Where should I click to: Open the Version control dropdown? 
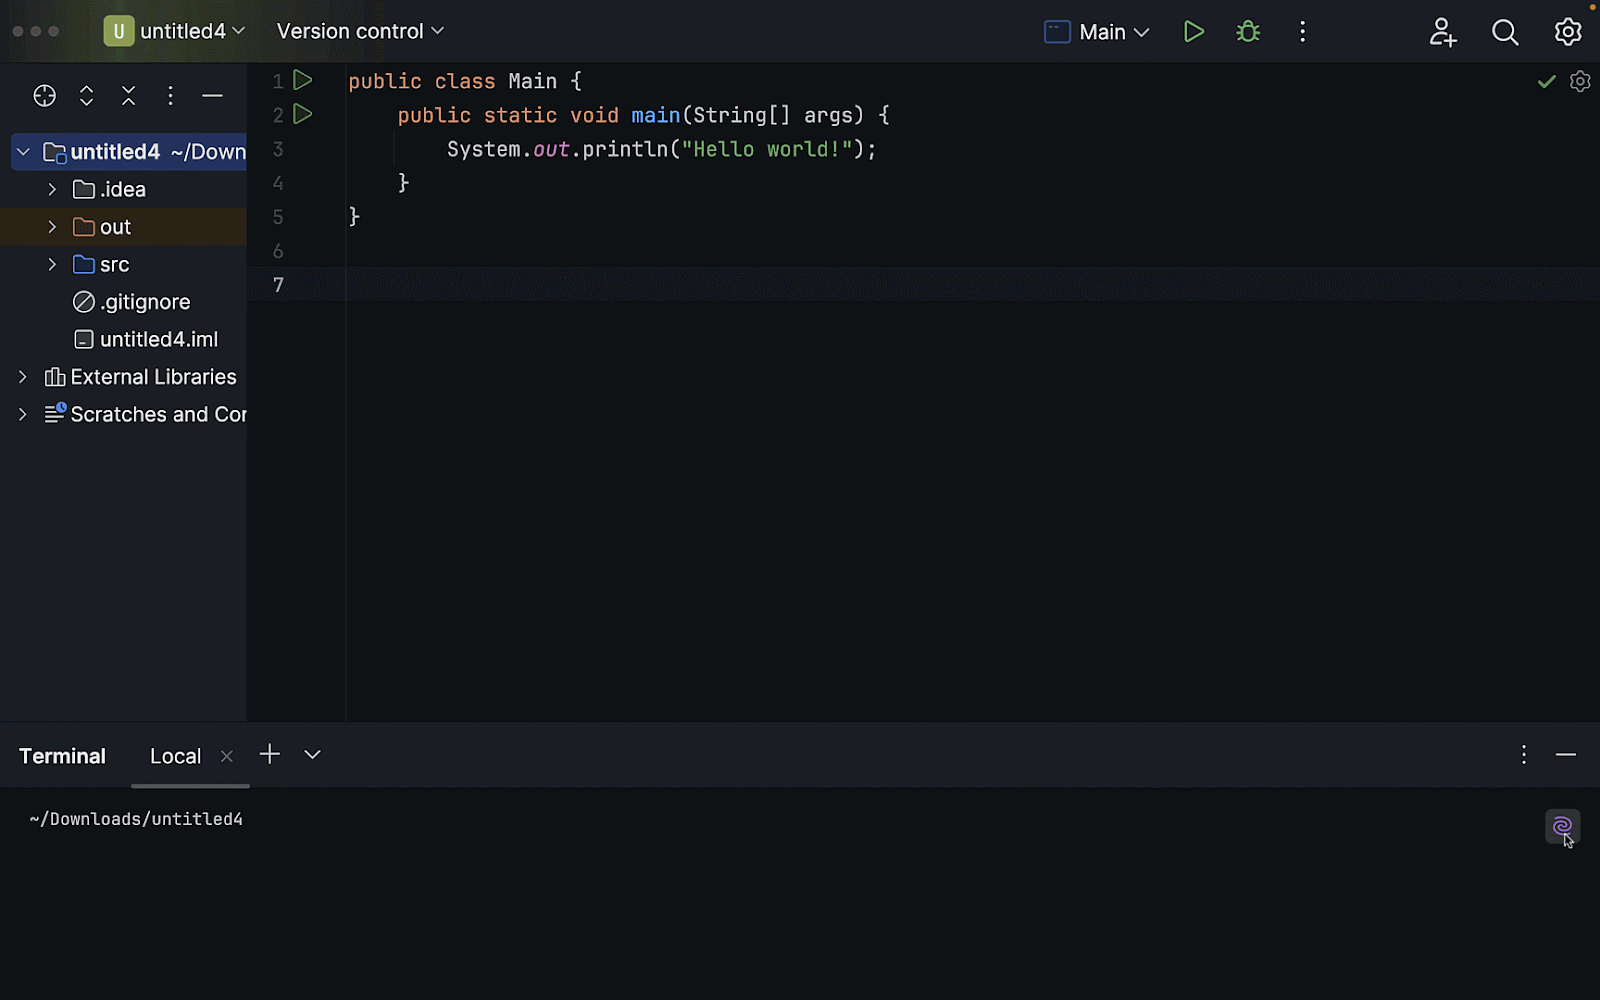[x=360, y=31]
